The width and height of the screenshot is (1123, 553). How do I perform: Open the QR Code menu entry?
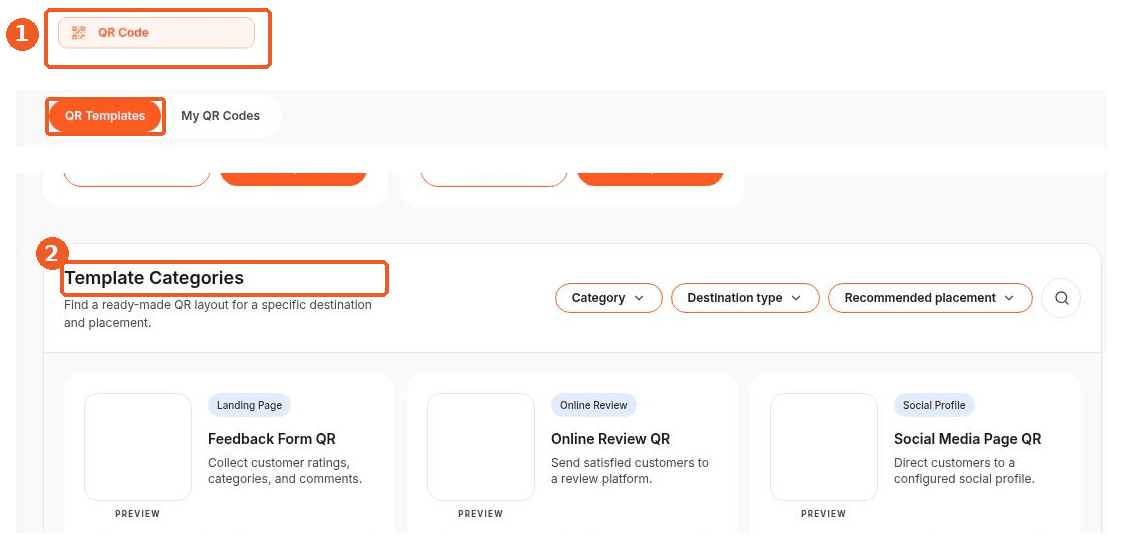156,33
